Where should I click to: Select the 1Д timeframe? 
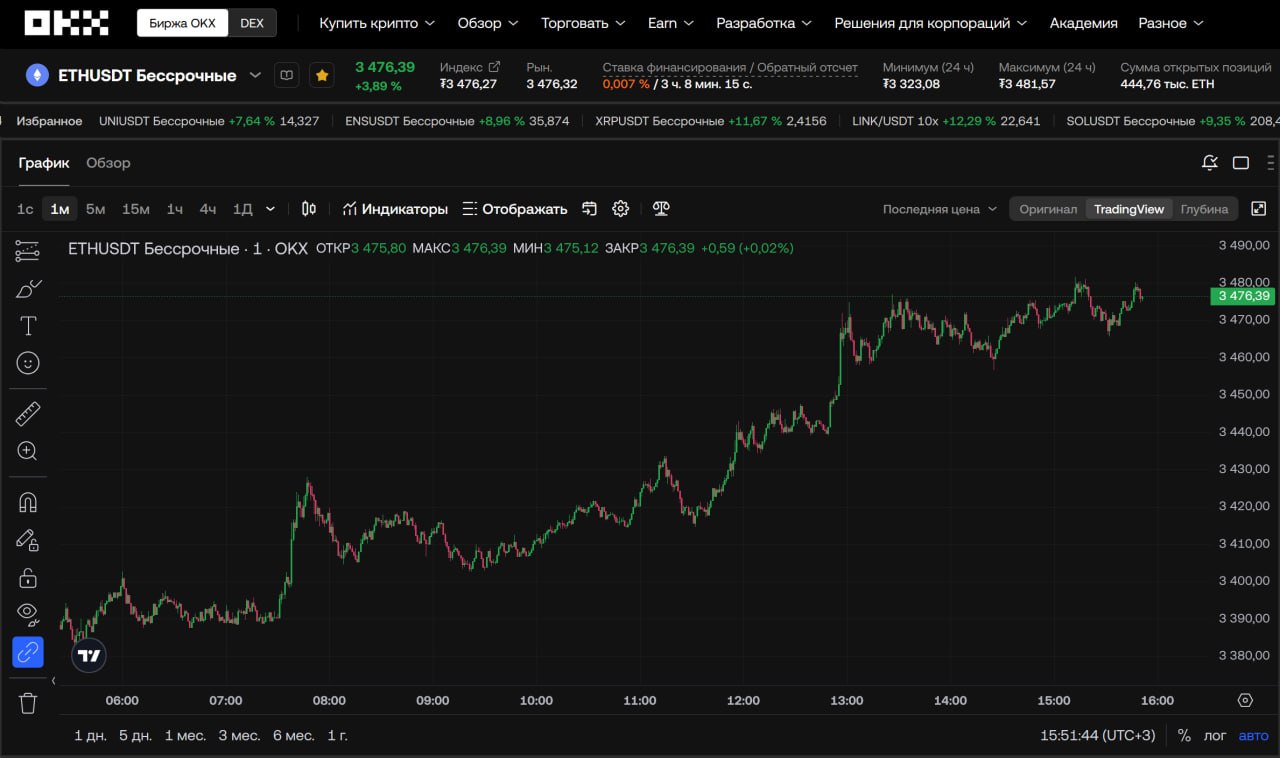[242, 209]
